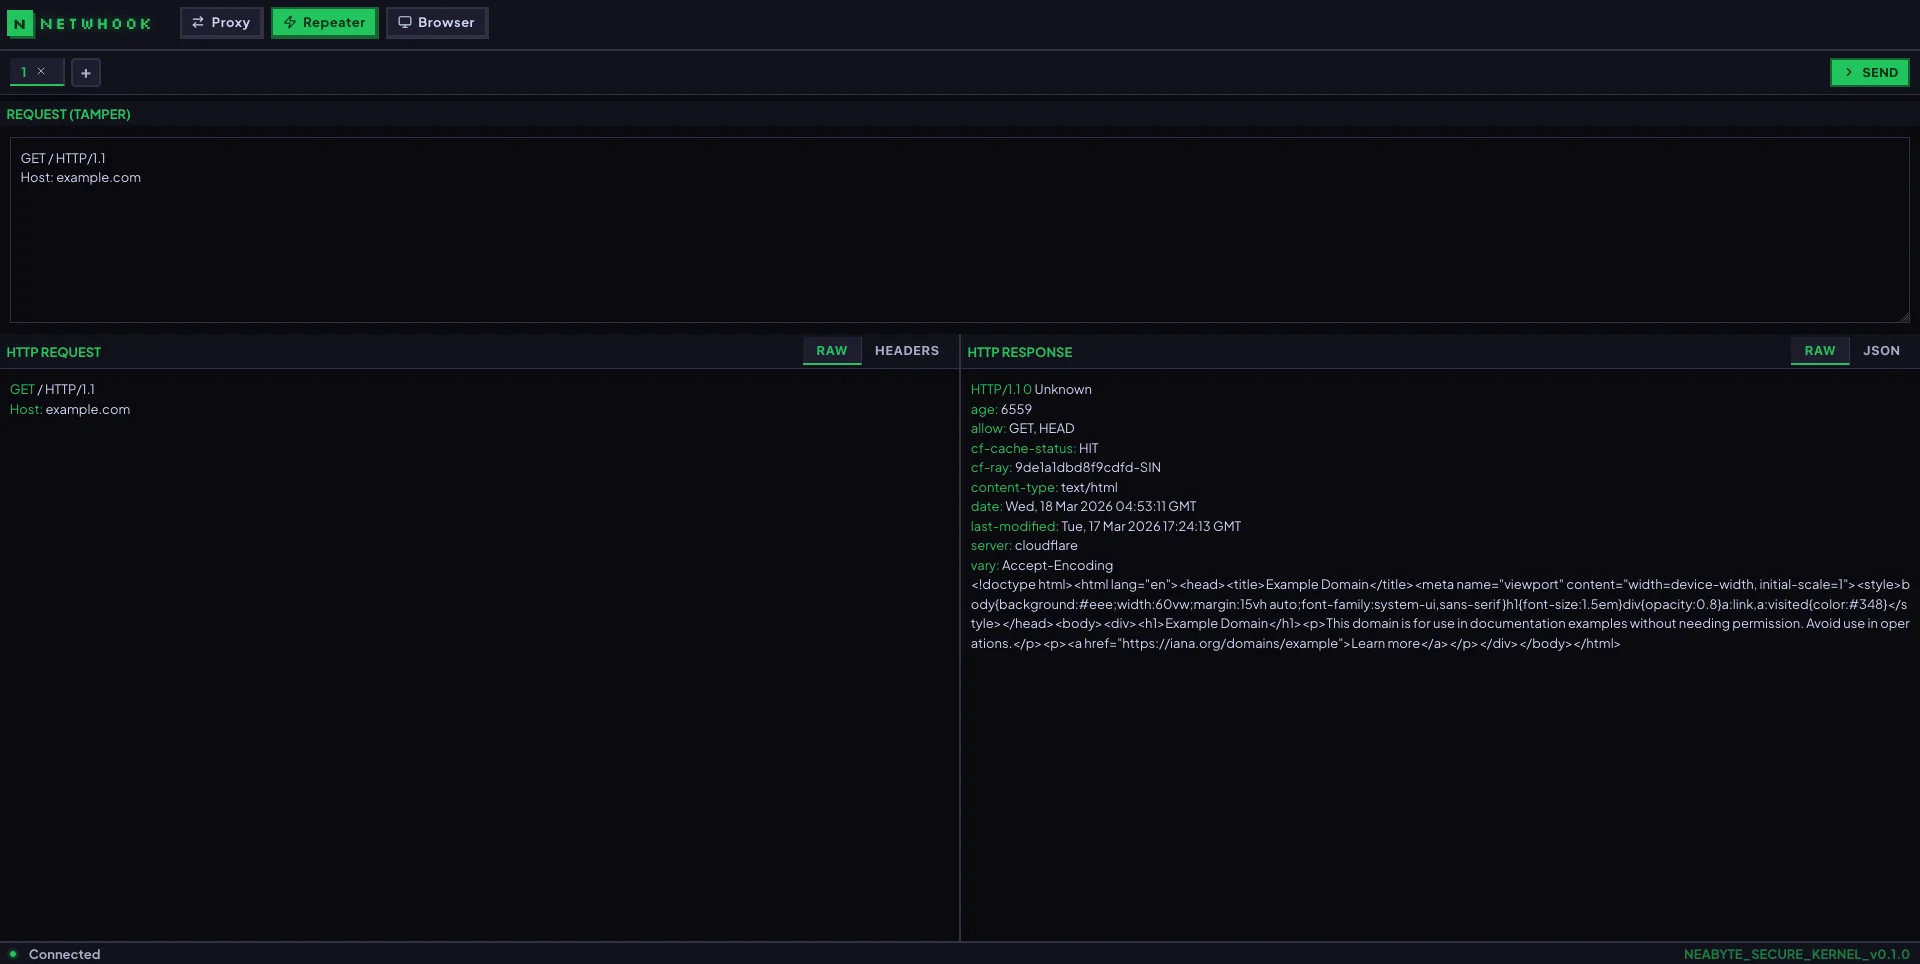Click the REQUEST (TAMPER) heading

tap(69, 115)
